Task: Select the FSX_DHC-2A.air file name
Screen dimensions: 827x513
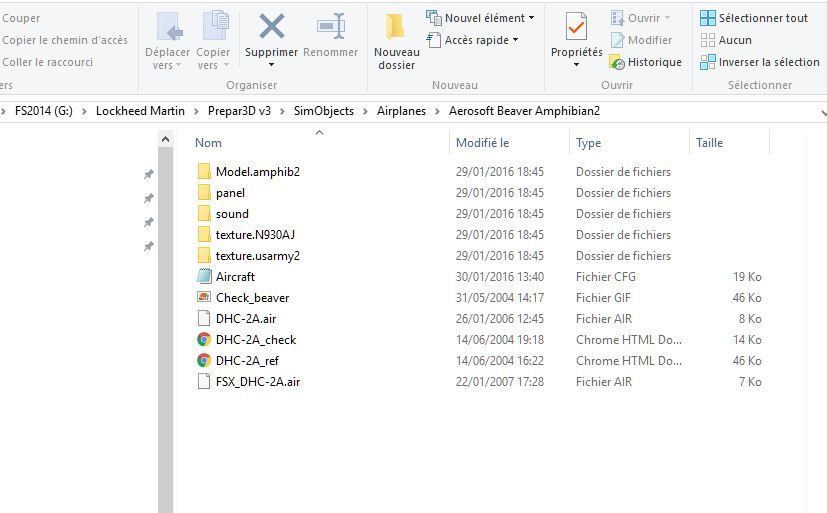Action: click(258, 382)
